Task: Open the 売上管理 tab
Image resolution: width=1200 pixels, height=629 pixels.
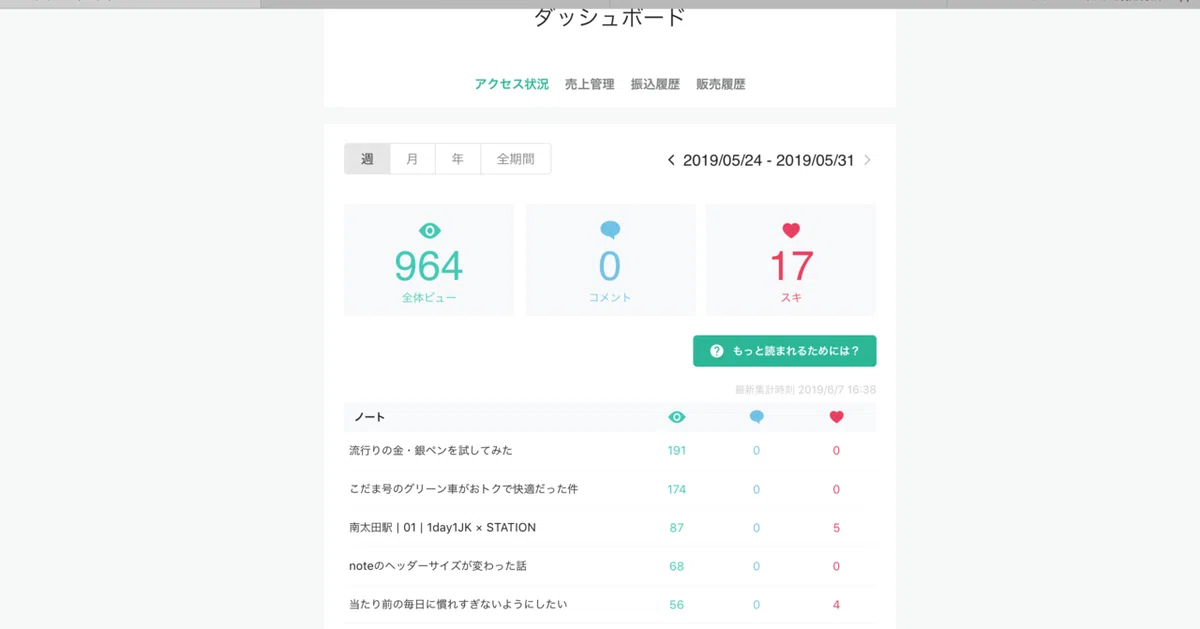Action: [x=590, y=85]
